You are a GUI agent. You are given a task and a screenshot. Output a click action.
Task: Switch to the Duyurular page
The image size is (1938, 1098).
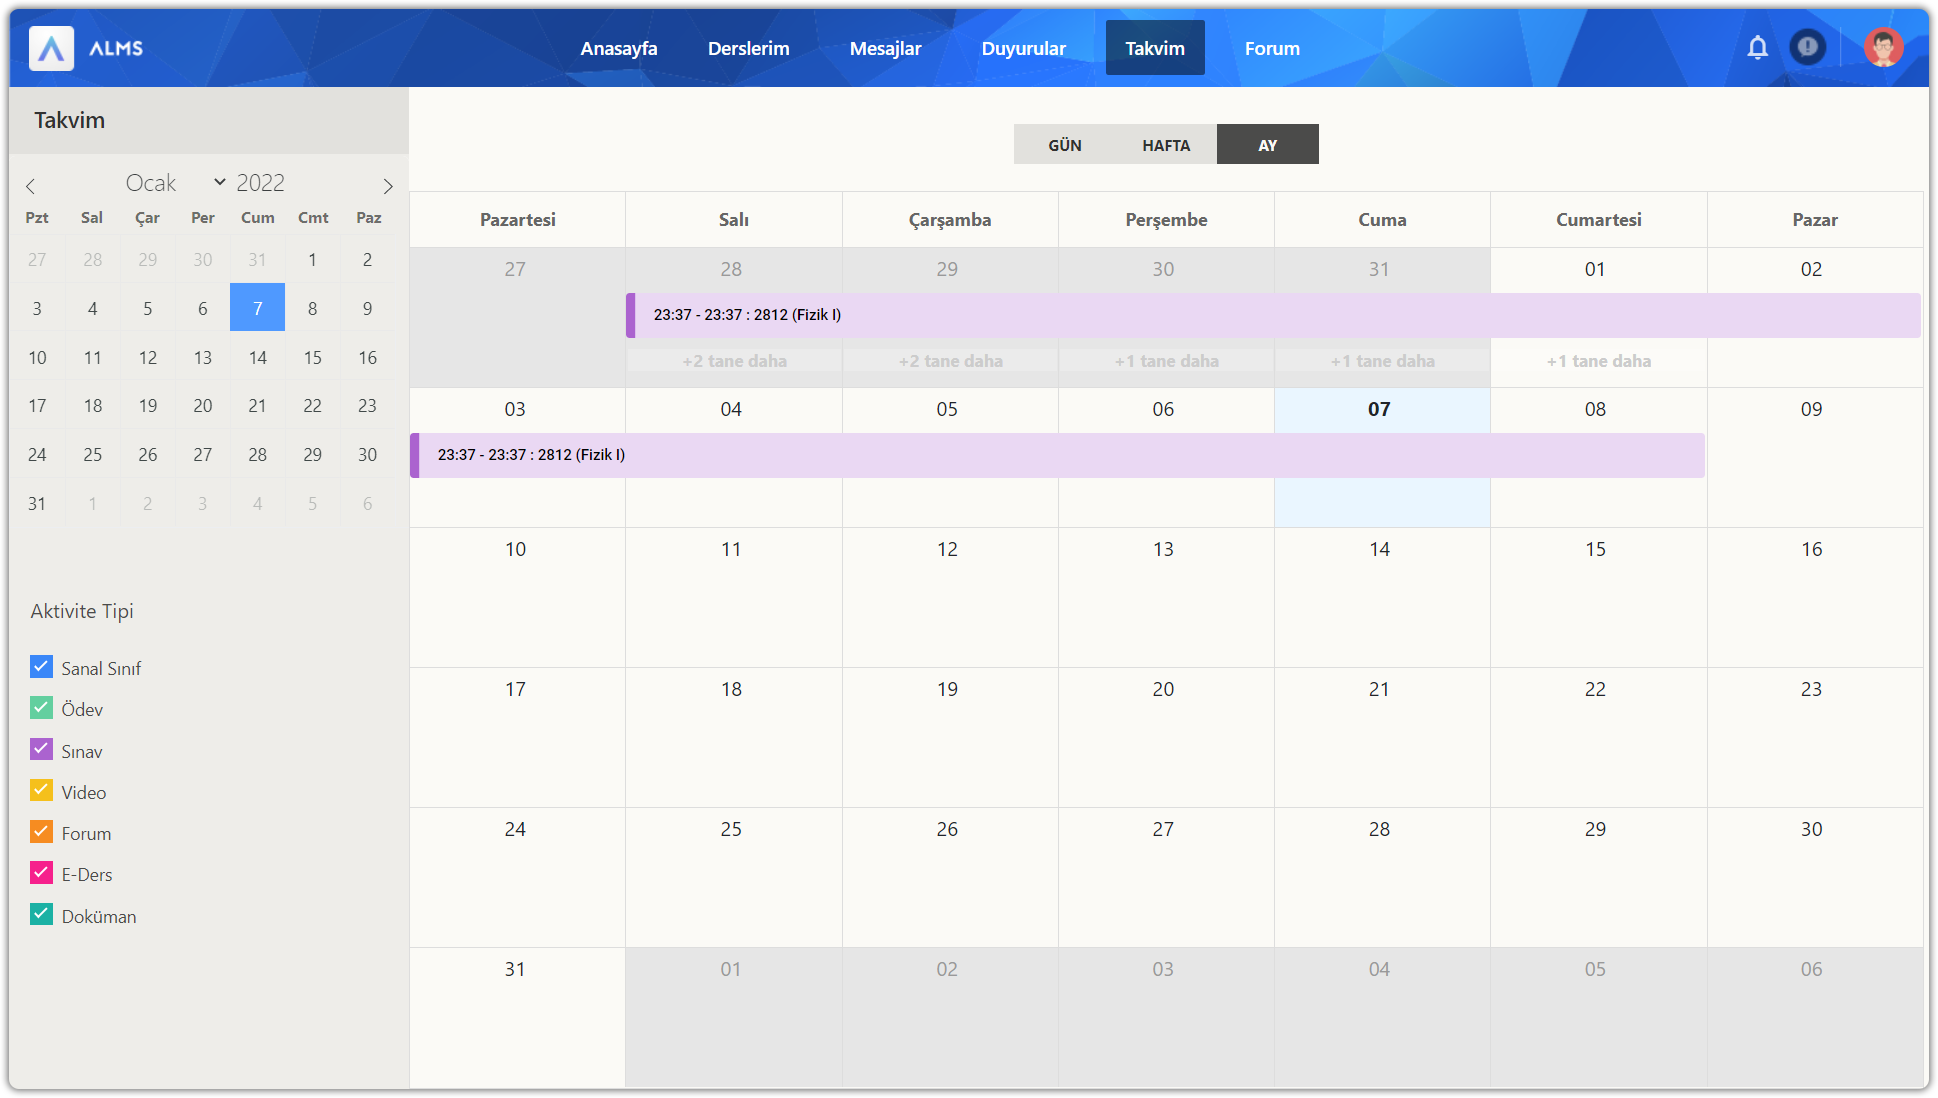coord(1023,48)
